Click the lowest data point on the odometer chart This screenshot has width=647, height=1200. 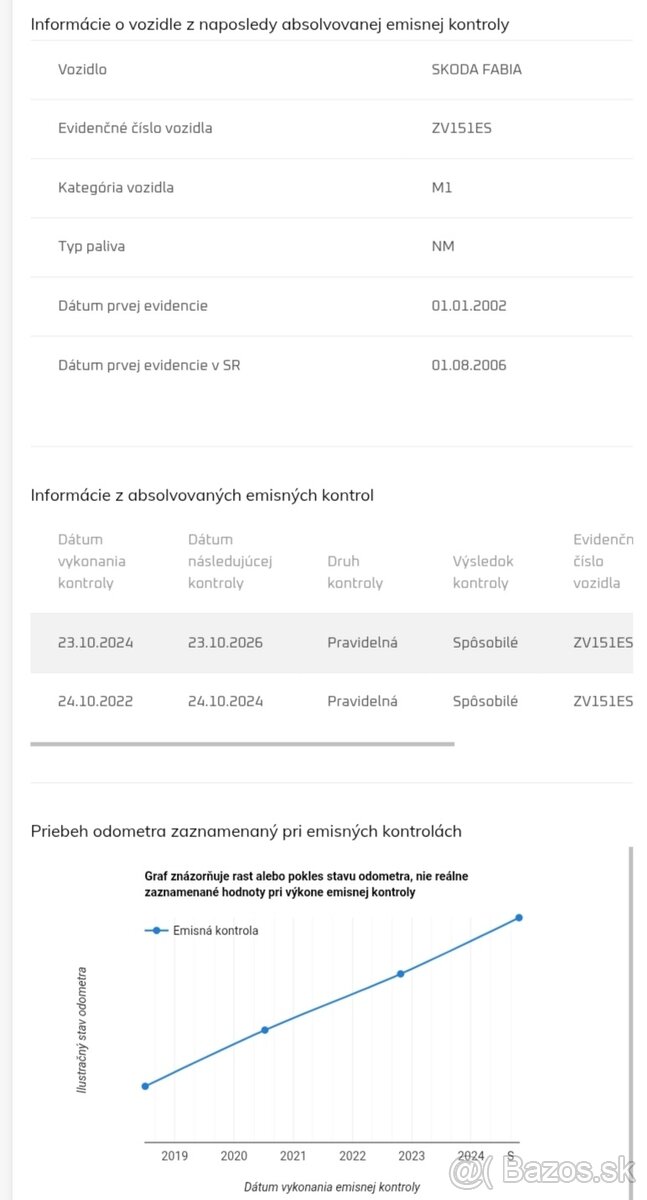tap(145, 1085)
